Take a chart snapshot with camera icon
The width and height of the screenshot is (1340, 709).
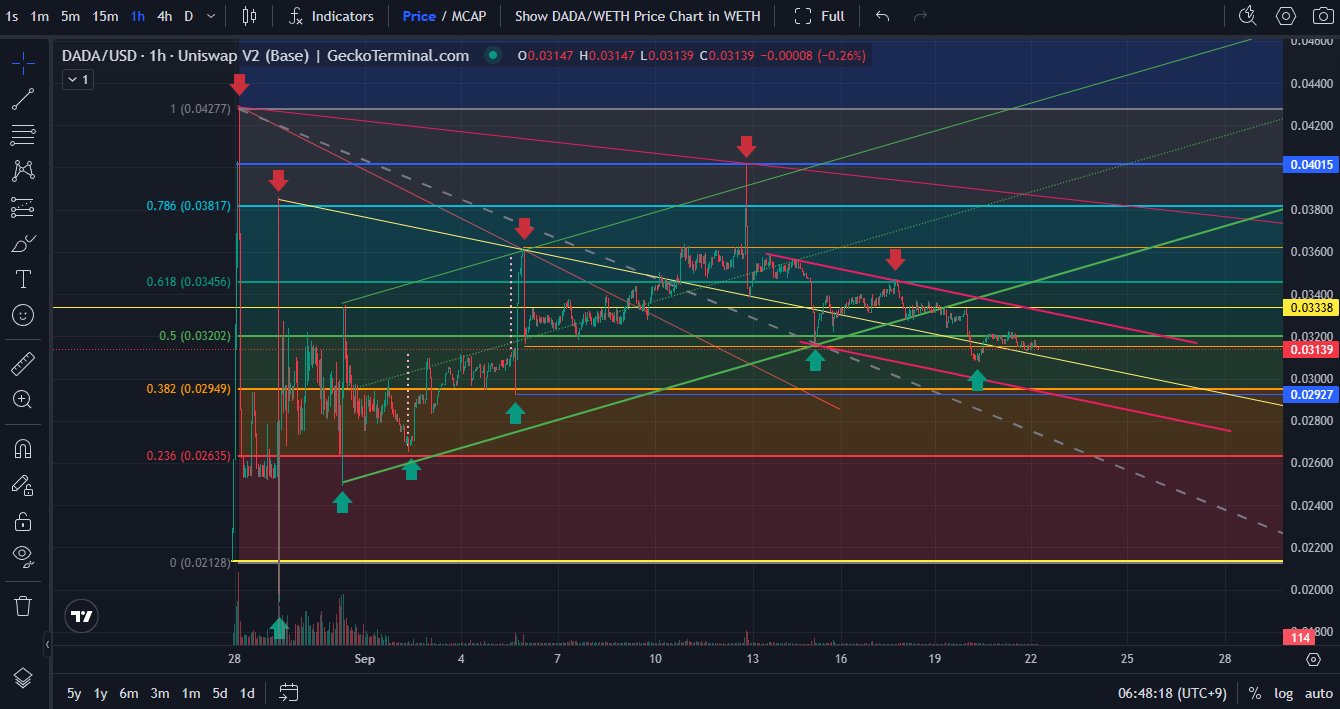tap(1322, 16)
